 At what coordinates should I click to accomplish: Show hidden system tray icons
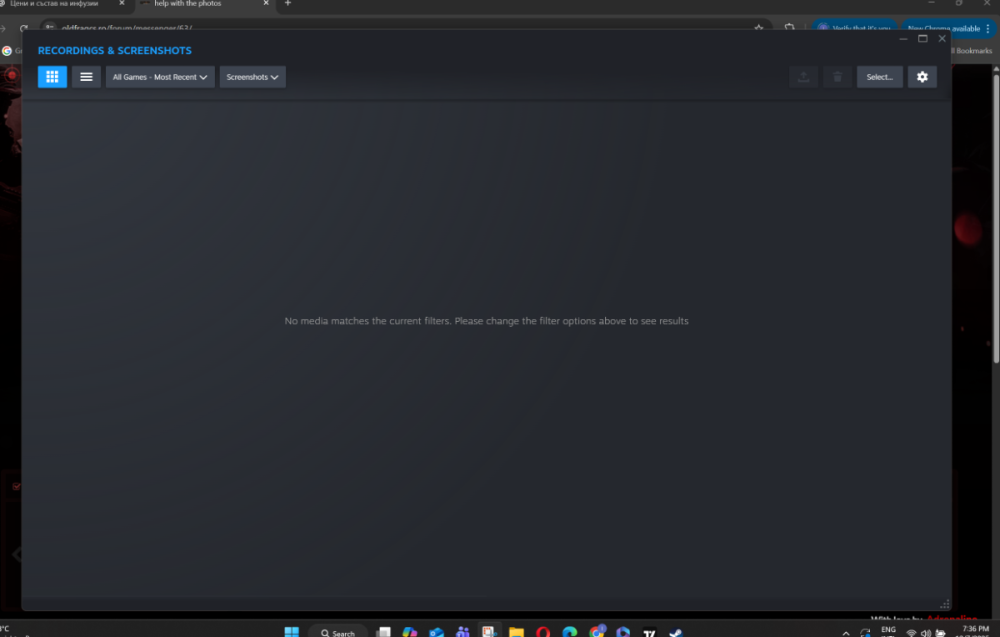tap(846, 632)
